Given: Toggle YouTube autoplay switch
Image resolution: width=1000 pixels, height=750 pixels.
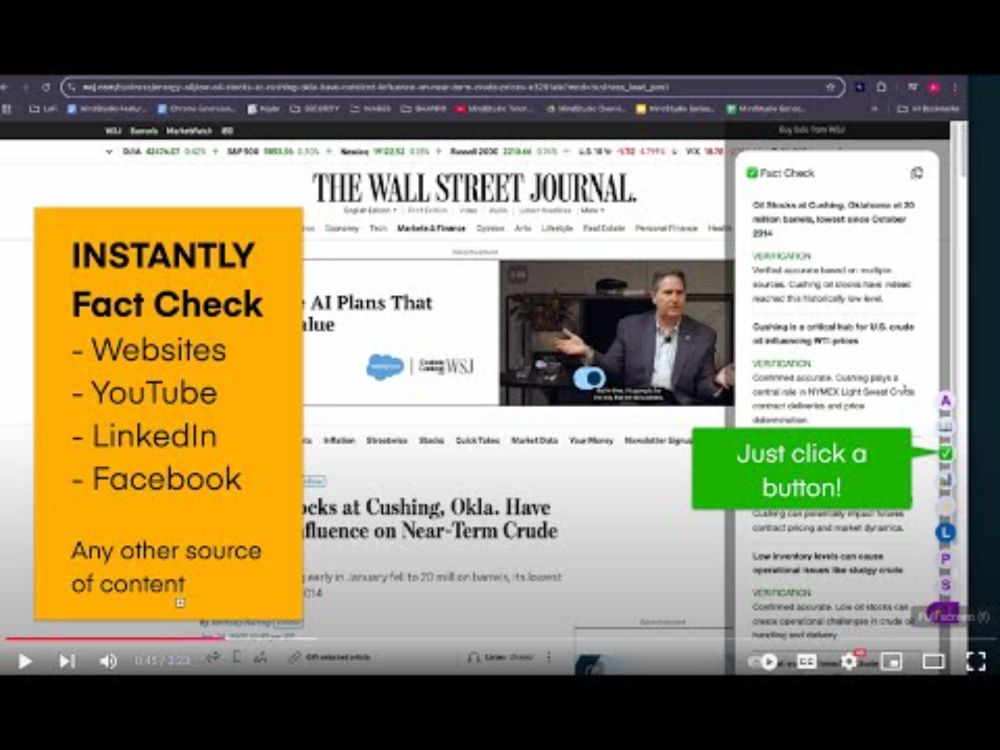Looking at the screenshot, I should [x=763, y=662].
